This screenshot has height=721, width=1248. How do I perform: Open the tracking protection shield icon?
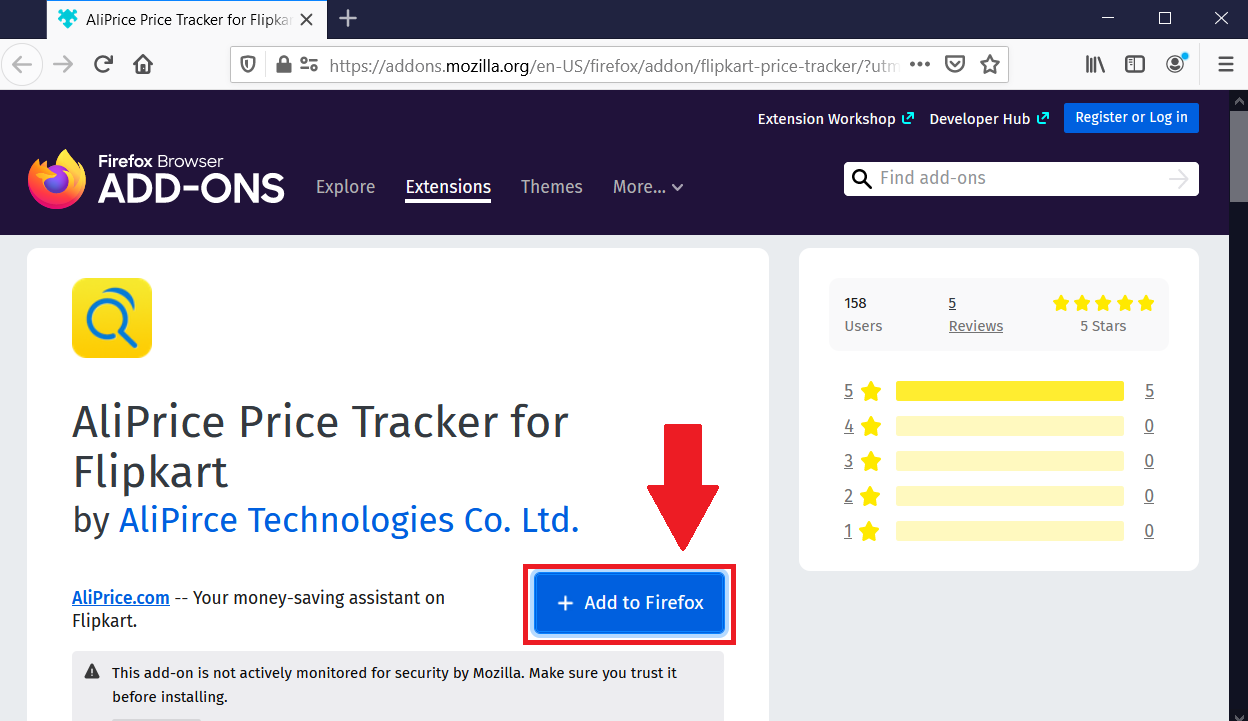pyautogui.click(x=249, y=65)
